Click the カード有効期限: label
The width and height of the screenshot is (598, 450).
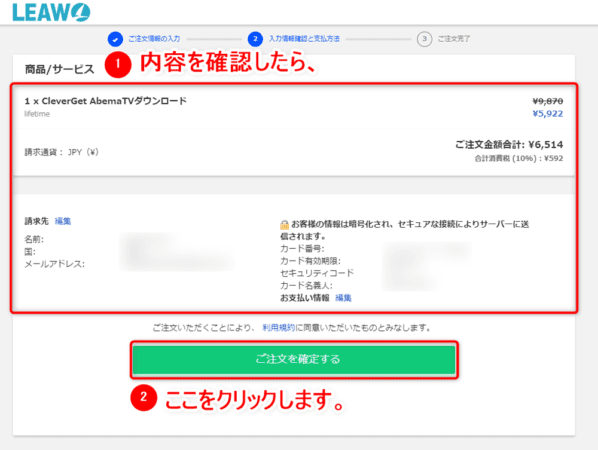(310, 261)
